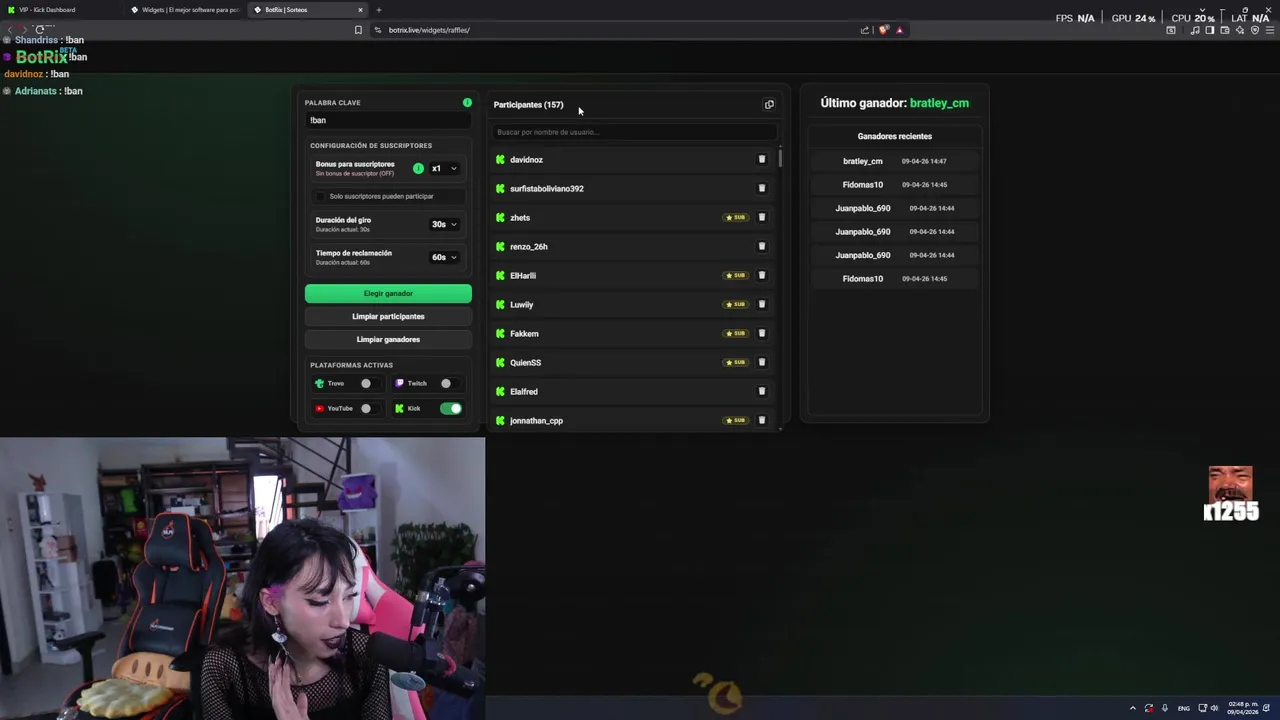Disable the Kick platform toggle
The height and width of the screenshot is (720, 1280).
(x=451, y=408)
